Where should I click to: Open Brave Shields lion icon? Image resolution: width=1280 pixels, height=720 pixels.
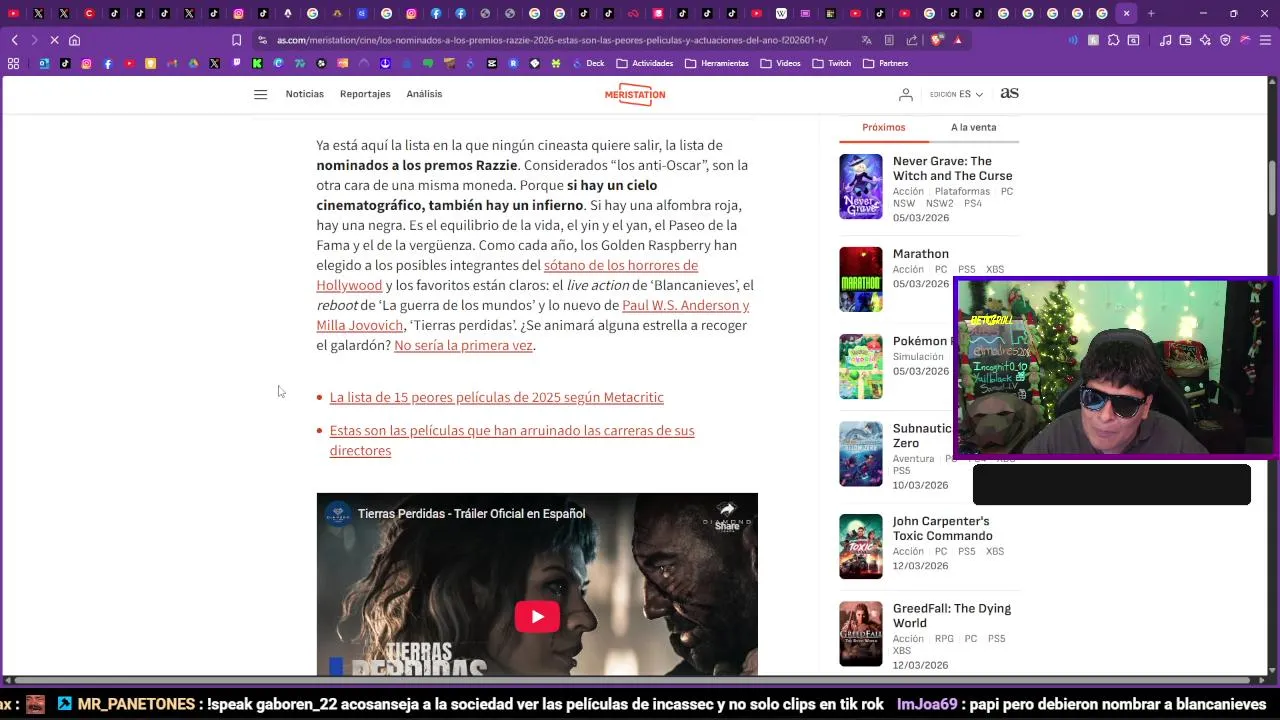(x=936, y=40)
